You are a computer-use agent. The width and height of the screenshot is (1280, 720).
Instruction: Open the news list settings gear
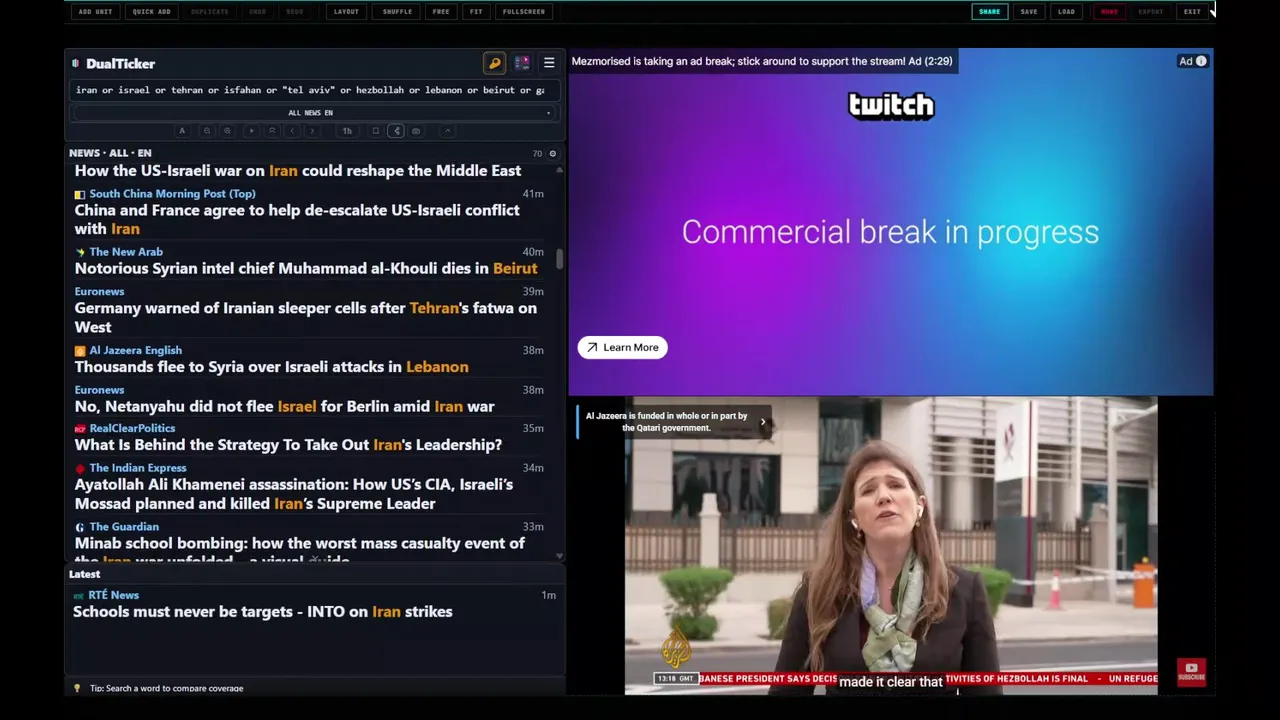tap(552, 154)
